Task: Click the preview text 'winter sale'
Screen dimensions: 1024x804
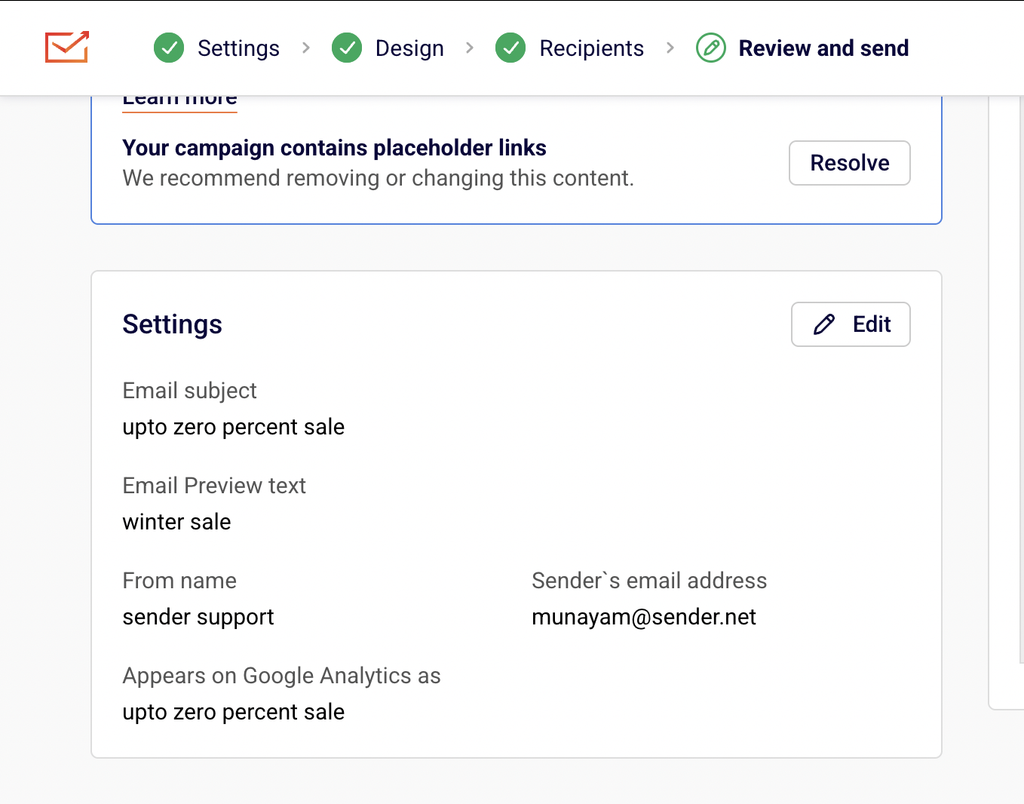Action: coord(176,522)
